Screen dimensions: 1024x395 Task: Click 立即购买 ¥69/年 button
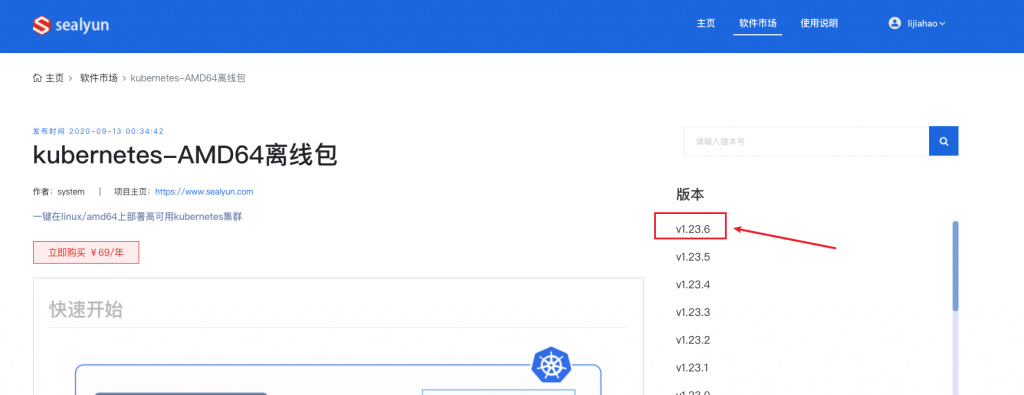(x=86, y=253)
